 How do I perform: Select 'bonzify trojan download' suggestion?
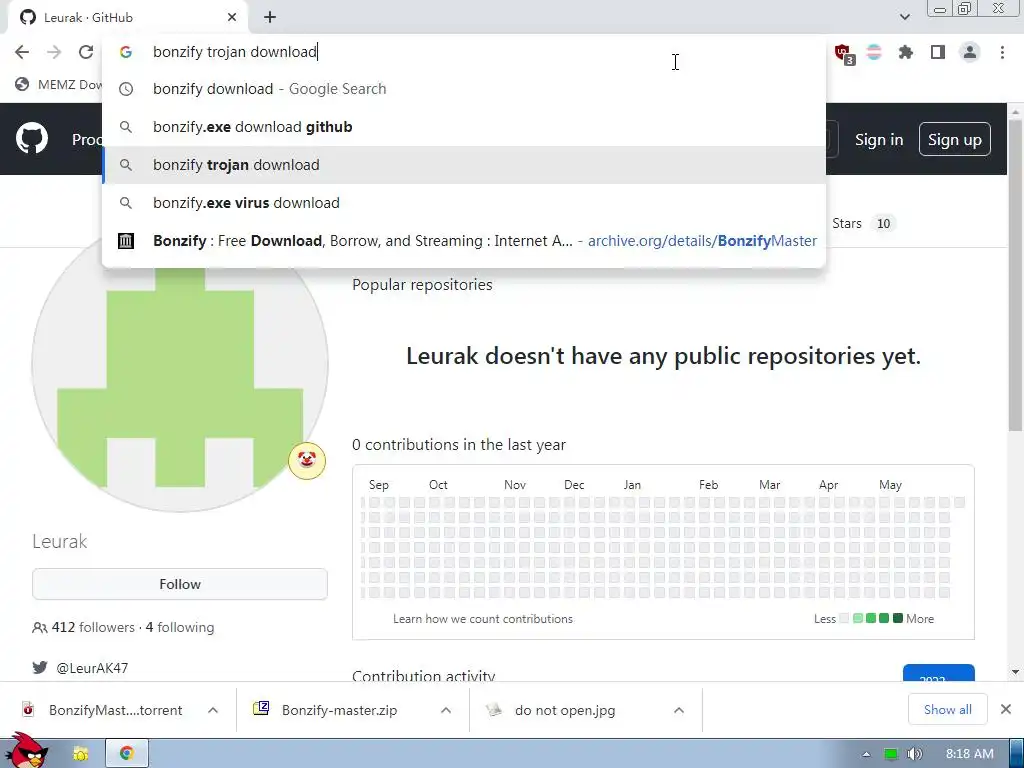coord(464,165)
